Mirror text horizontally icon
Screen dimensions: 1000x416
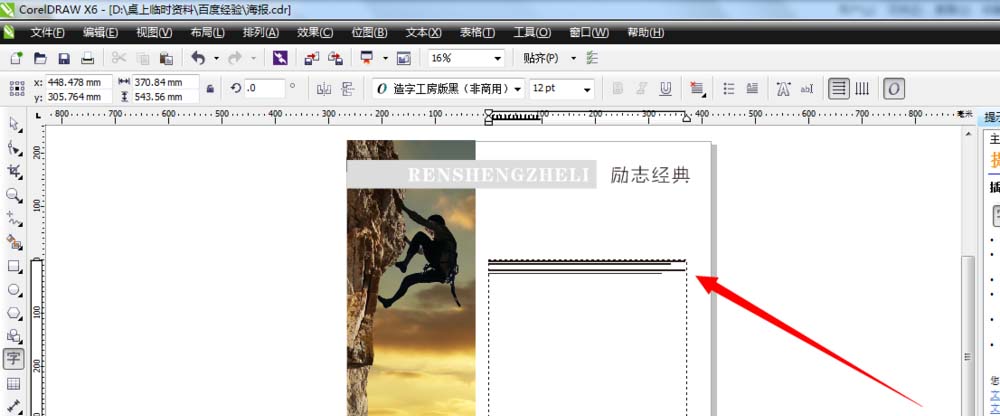tap(324, 89)
